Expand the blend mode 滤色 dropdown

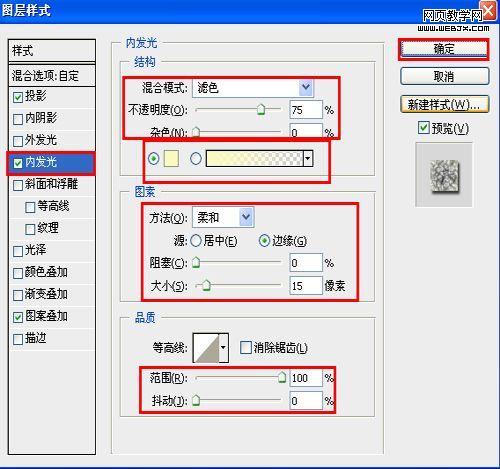(306, 88)
